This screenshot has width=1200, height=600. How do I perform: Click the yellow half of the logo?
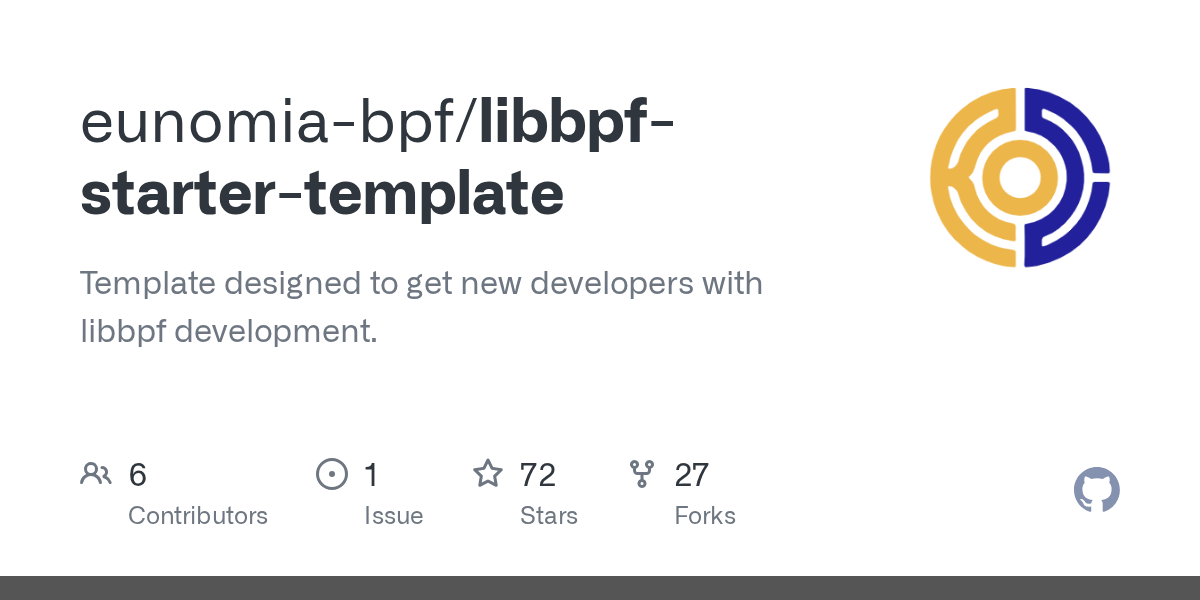(x=955, y=177)
